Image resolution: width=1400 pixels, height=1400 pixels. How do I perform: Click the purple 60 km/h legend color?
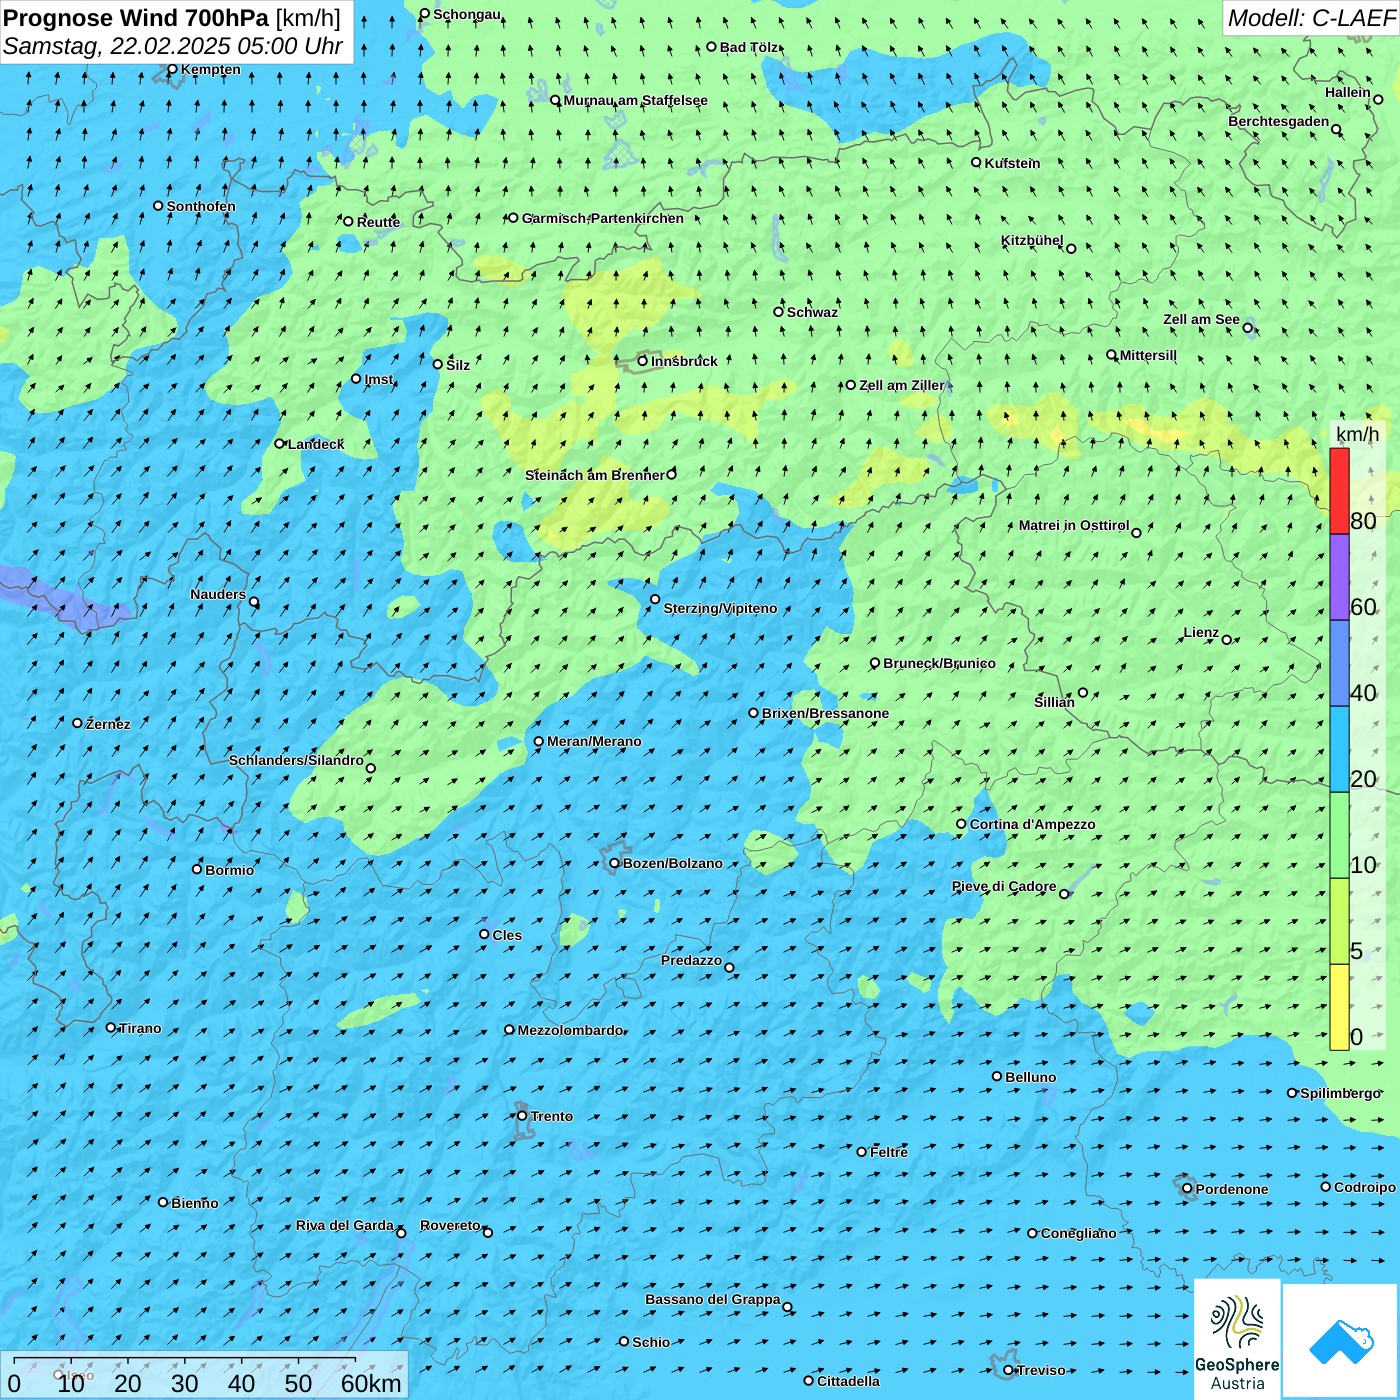coord(1339,577)
